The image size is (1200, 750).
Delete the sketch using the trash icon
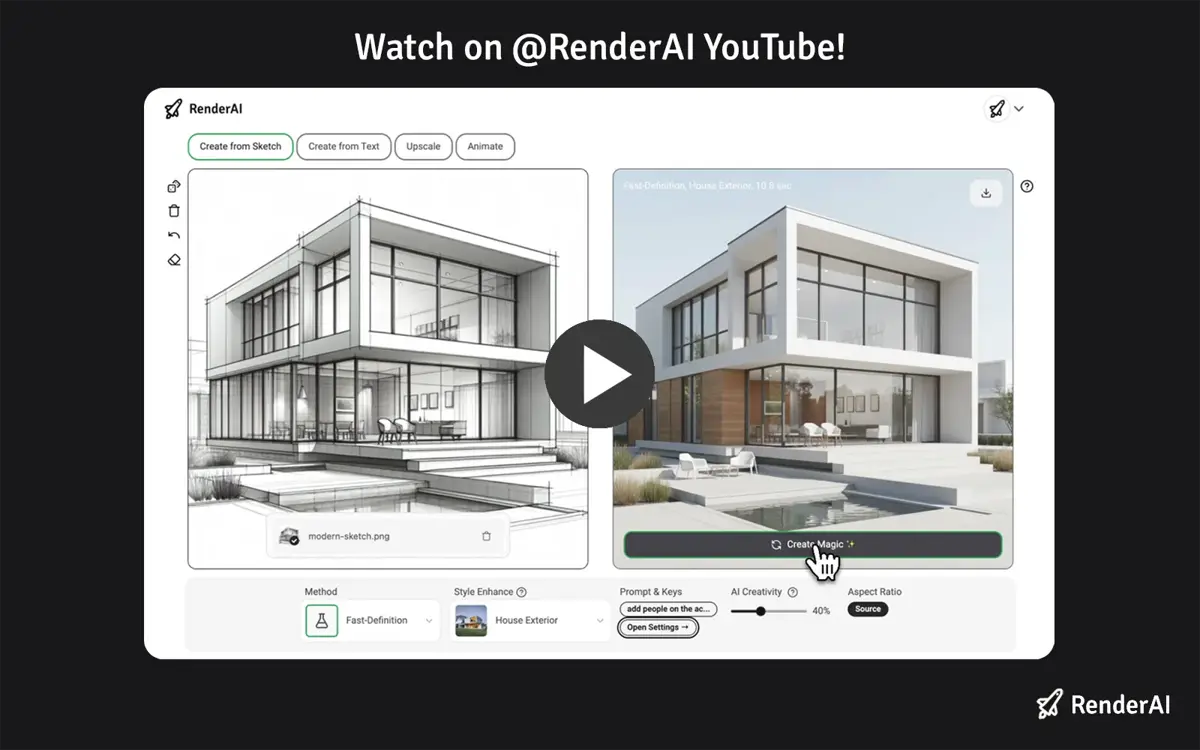pos(173,210)
